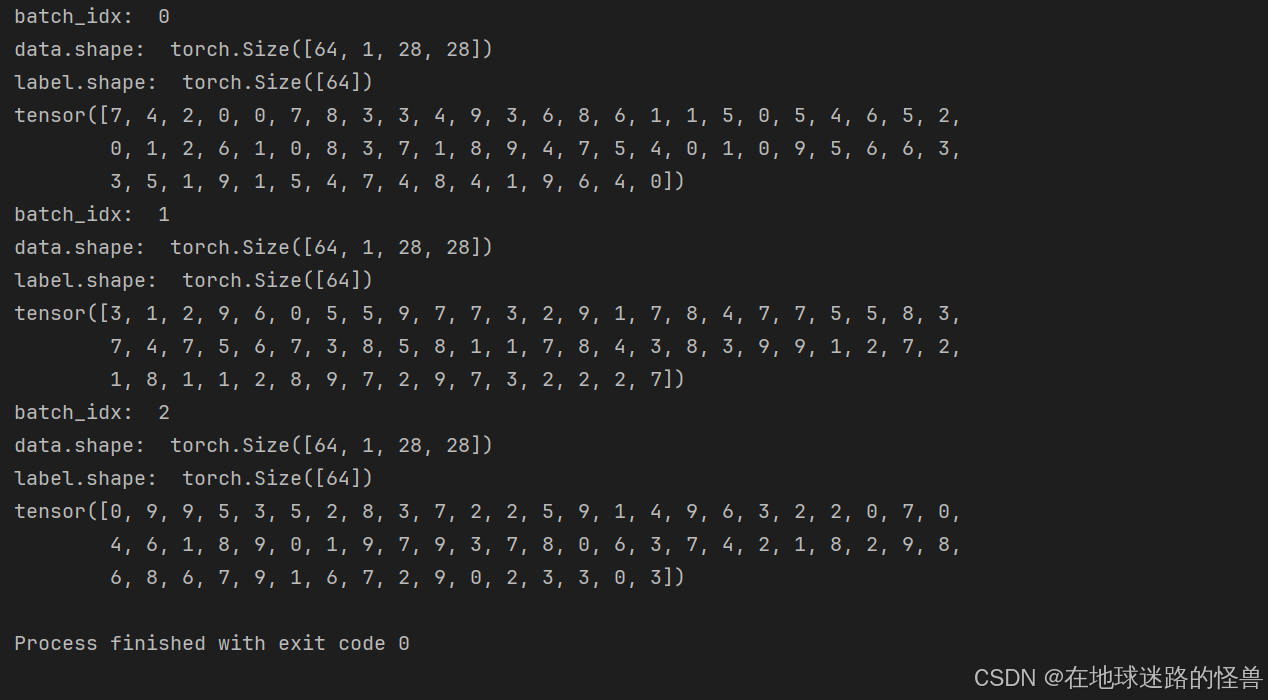Click the 'batch_idx: 0' output line
The height and width of the screenshot is (700, 1268).
pos(92,17)
